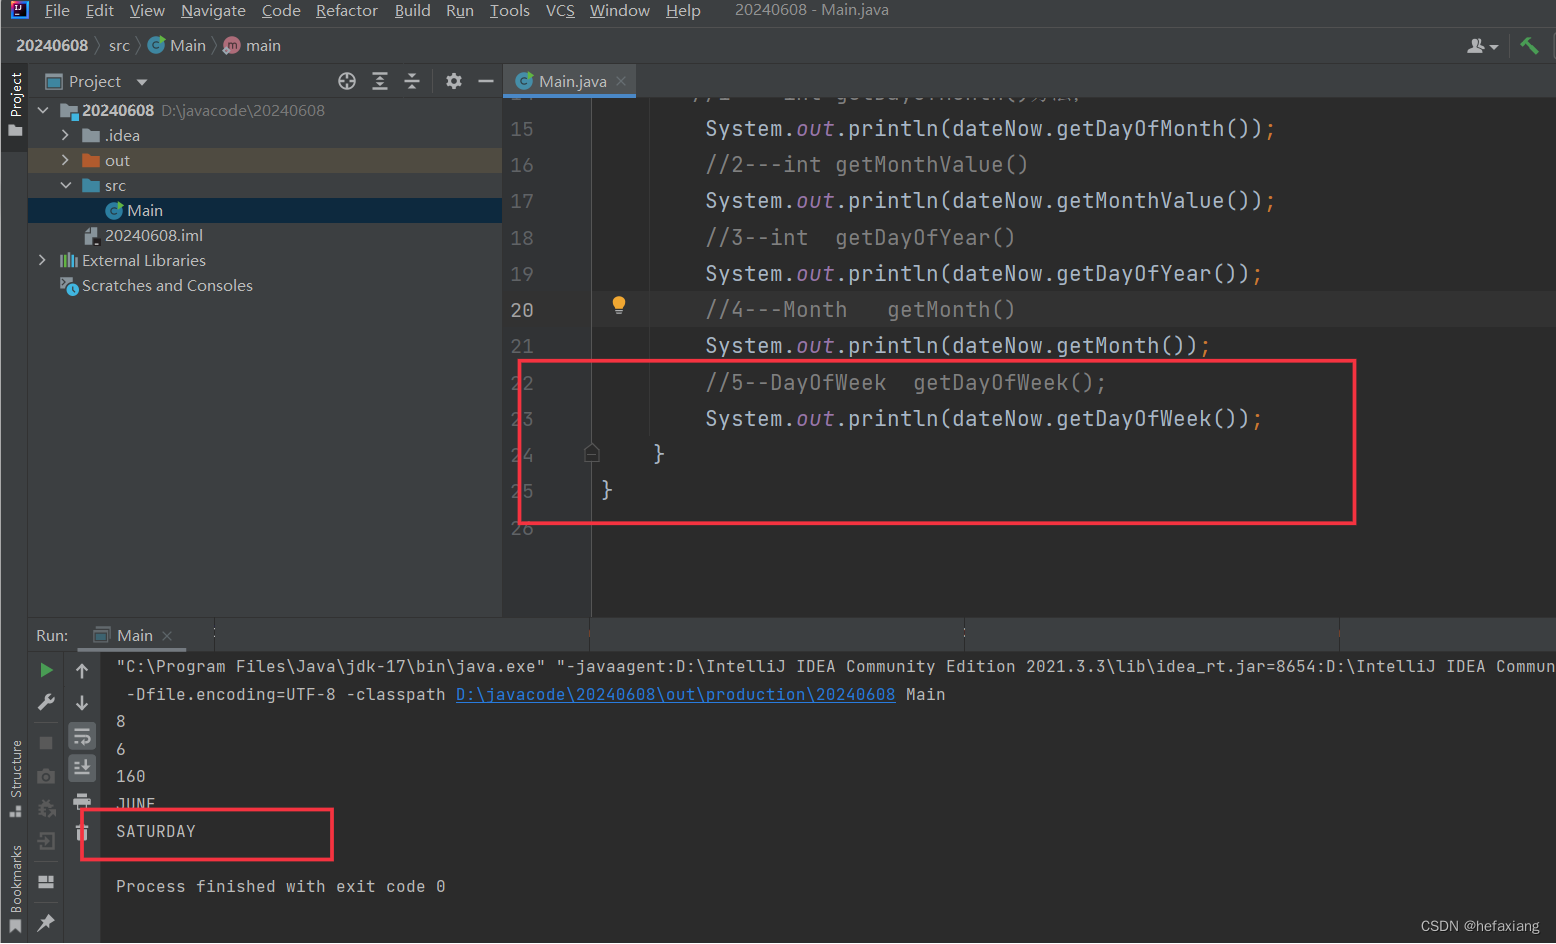Screen dimensions: 1556x944
Task: Hide the Project tool window
Action: pyautogui.click(x=486, y=81)
